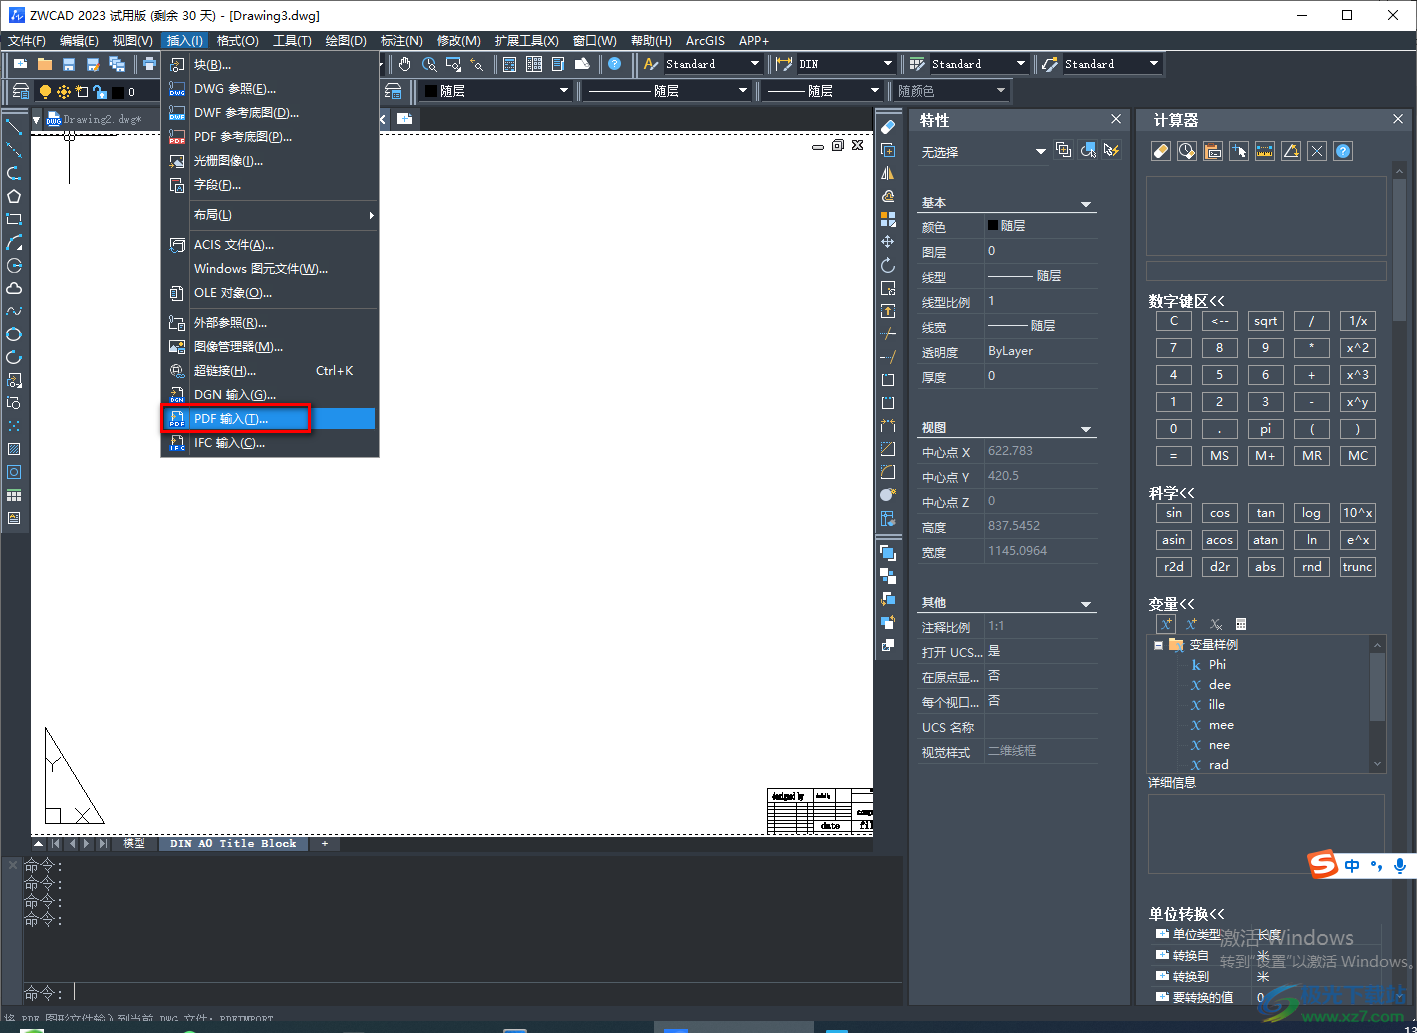Click the Quick Select icon in Properties

(1111, 150)
